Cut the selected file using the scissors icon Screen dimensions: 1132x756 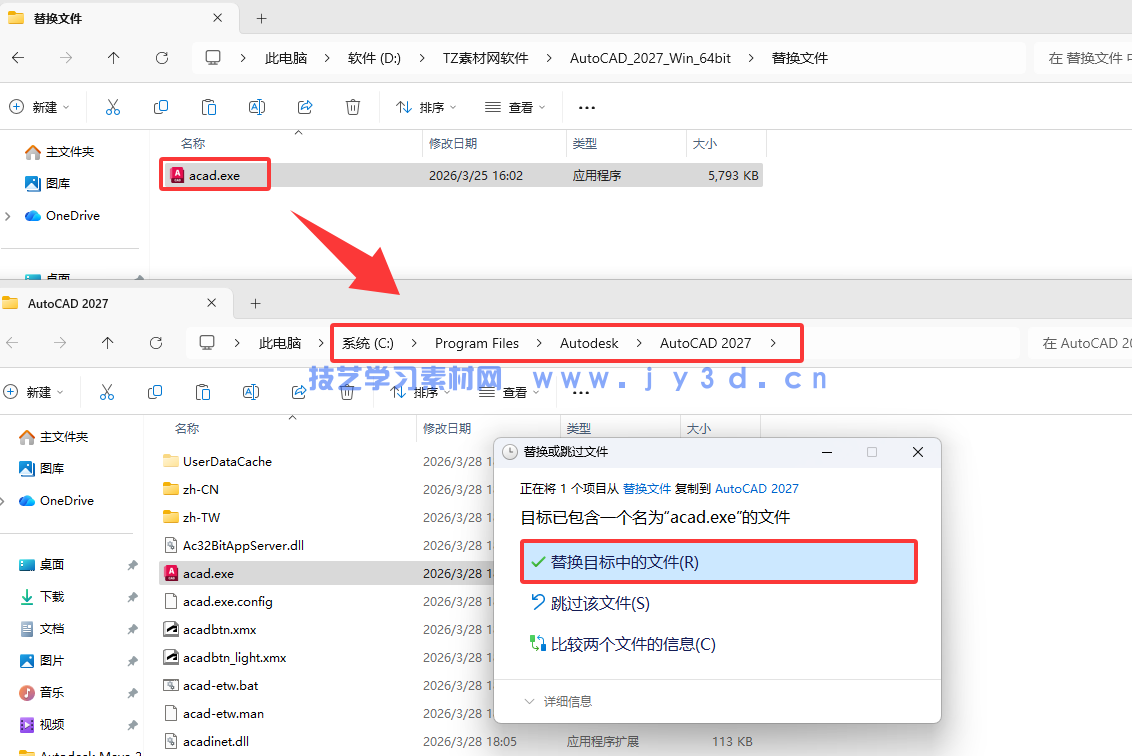coord(113,107)
